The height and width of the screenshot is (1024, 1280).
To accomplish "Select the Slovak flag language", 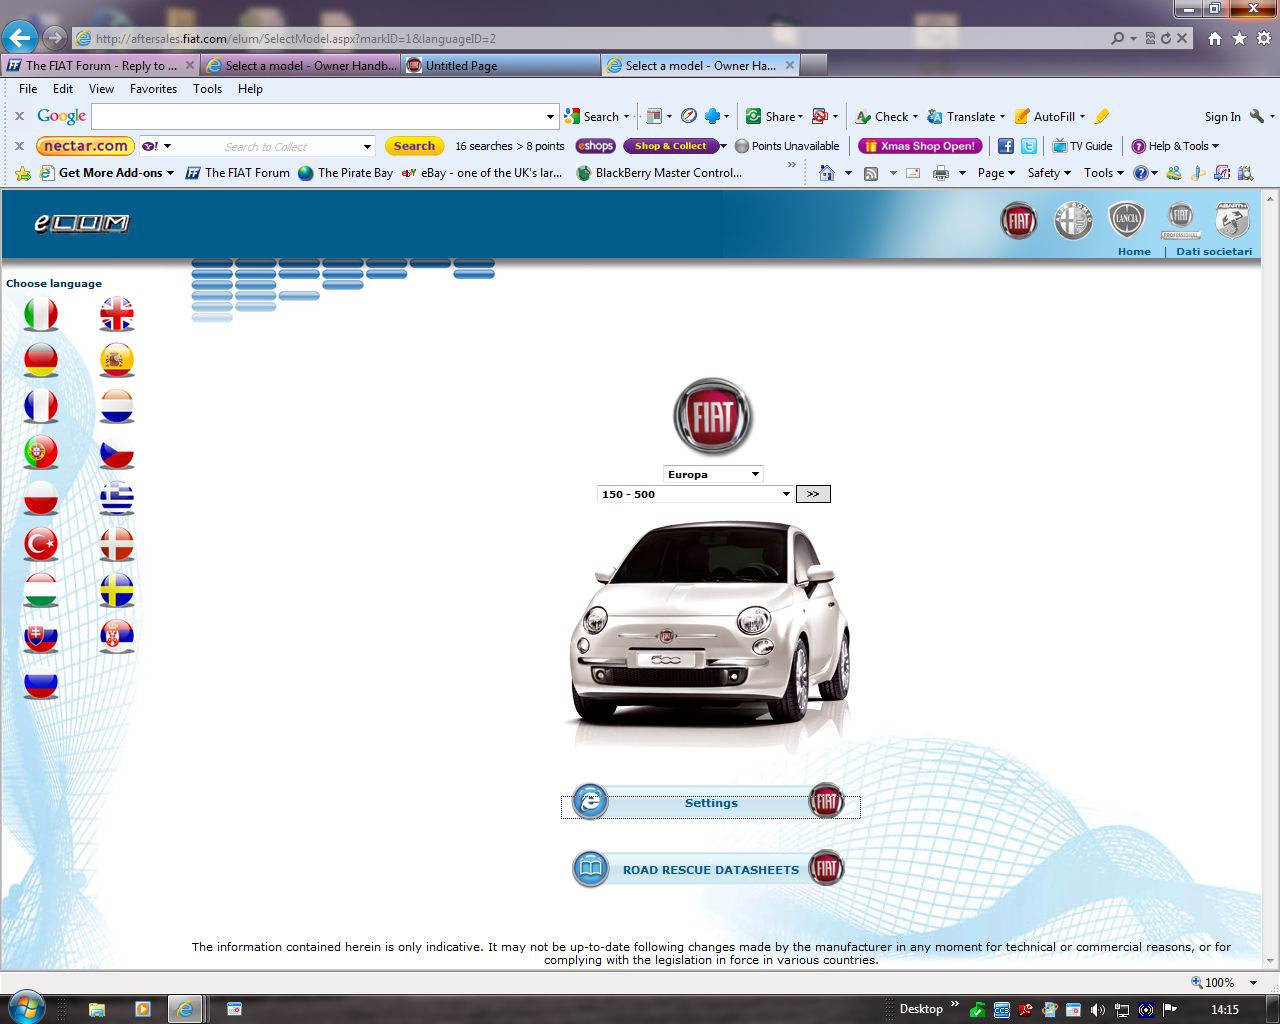I will [x=41, y=636].
